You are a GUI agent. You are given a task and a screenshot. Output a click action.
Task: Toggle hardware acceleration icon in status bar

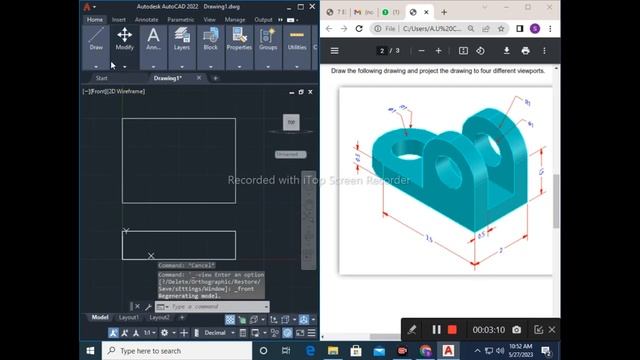click(x=287, y=333)
